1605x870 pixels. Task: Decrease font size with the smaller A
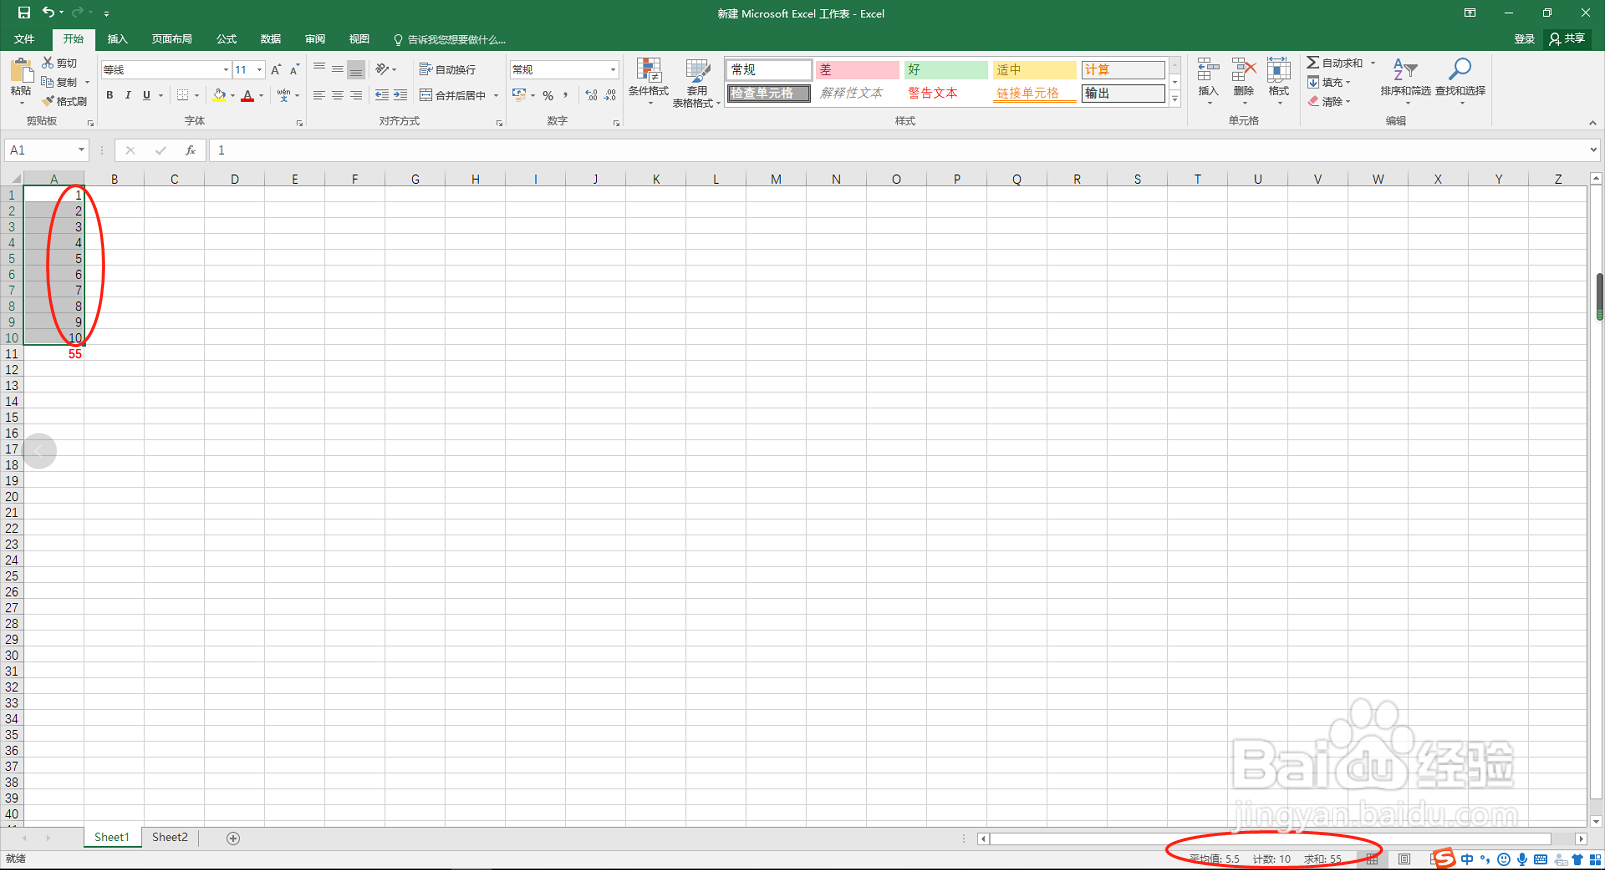(x=294, y=69)
